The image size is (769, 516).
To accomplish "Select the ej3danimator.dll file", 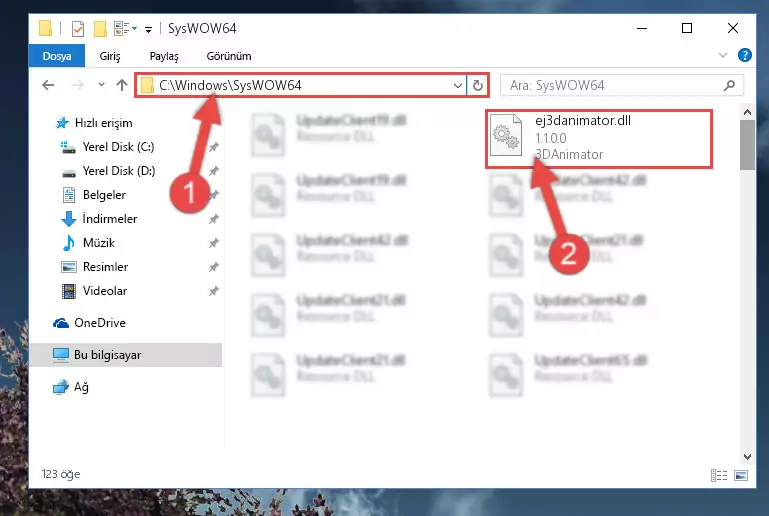I will tap(599, 139).
